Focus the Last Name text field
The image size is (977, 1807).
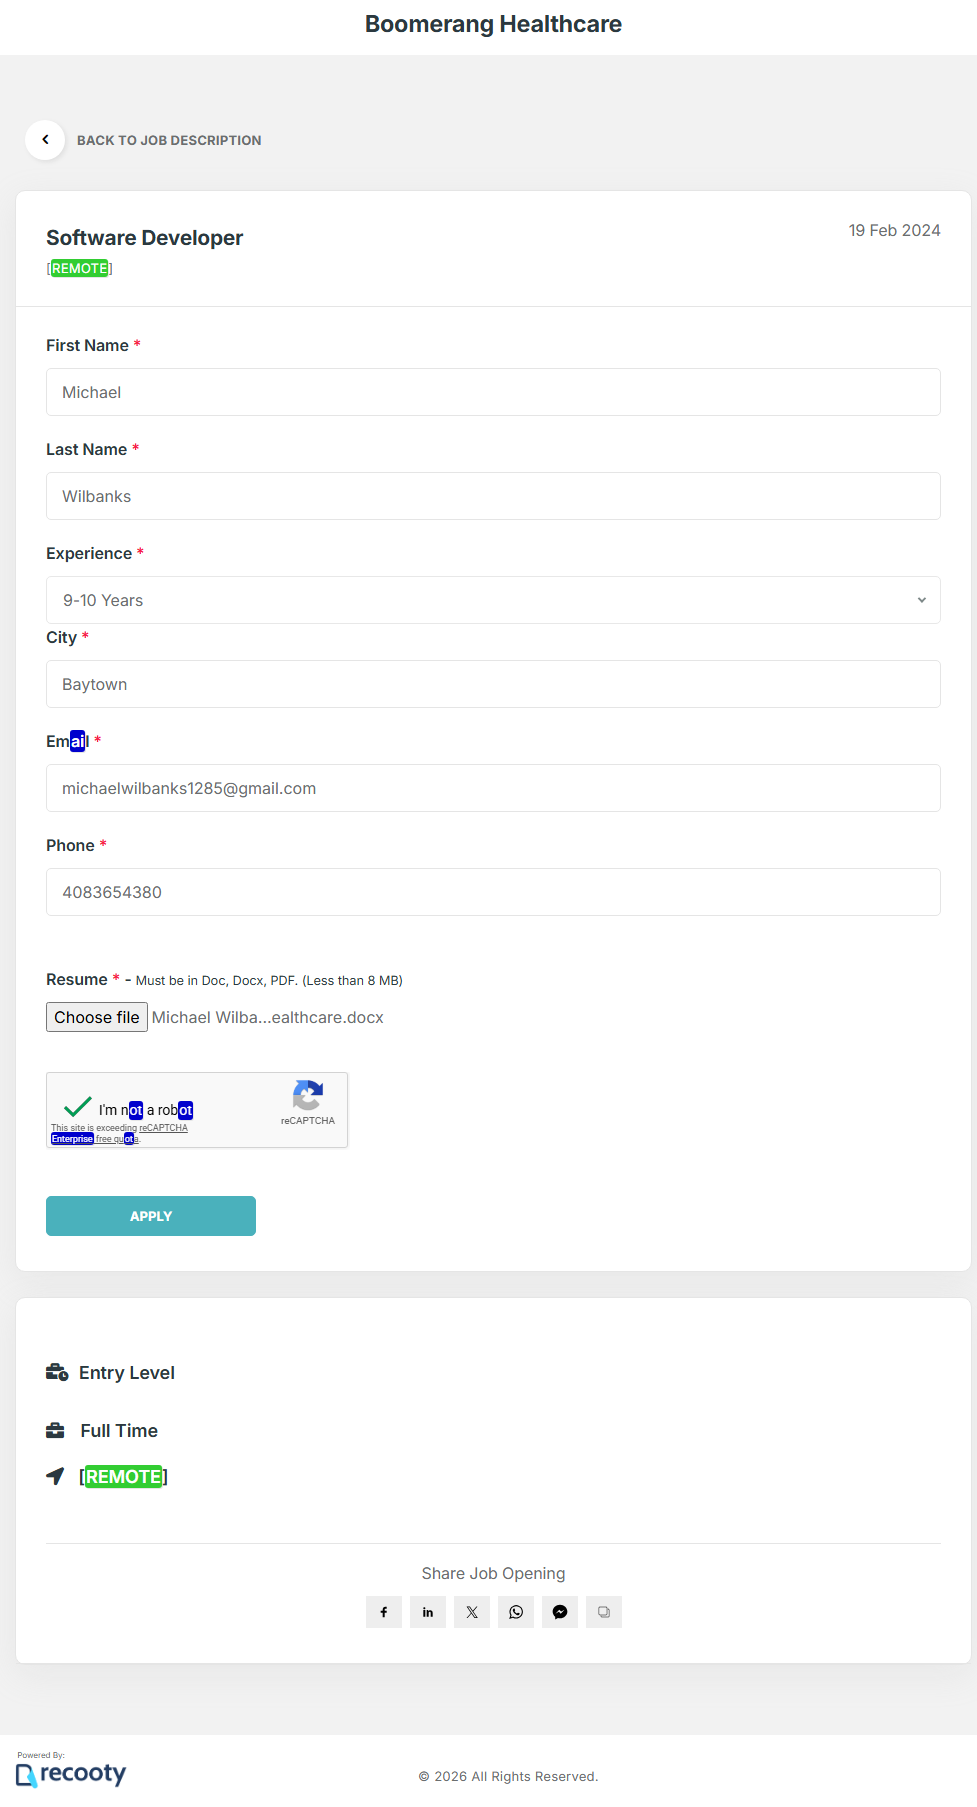coord(493,496)
